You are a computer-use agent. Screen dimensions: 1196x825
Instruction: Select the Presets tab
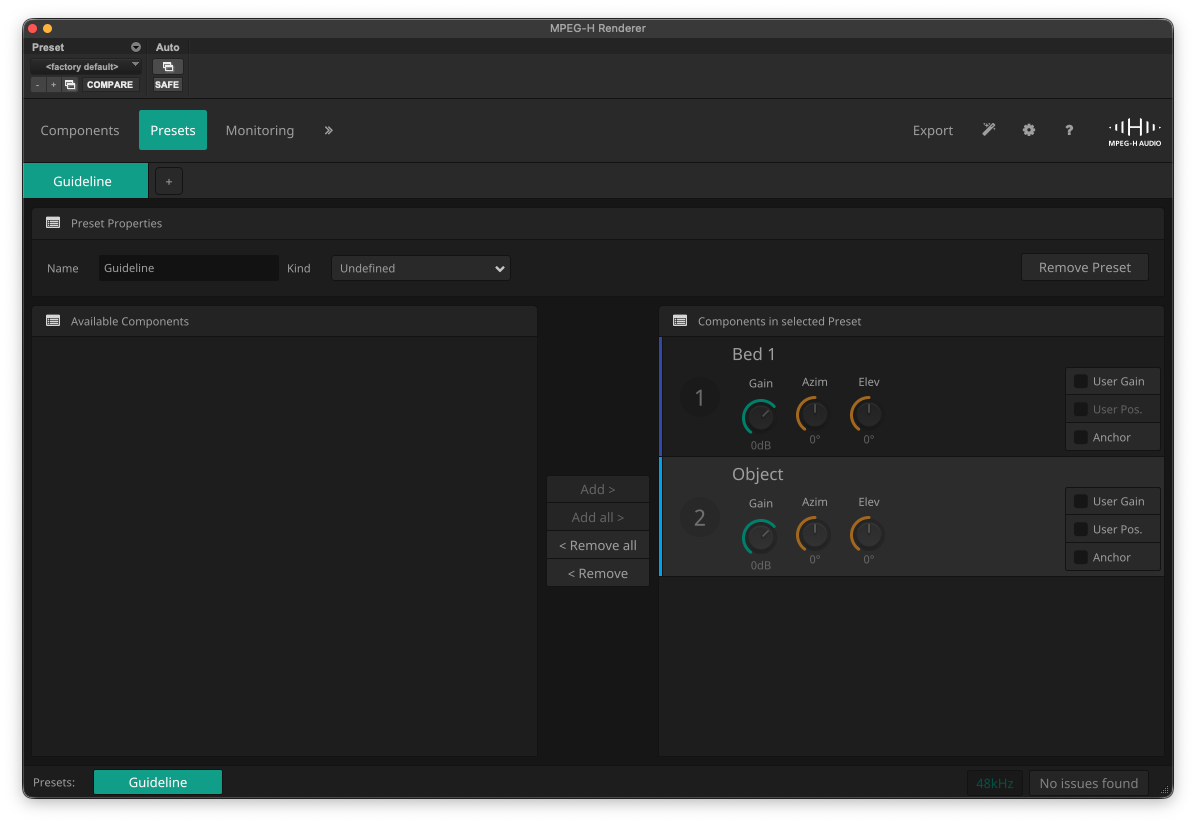pos(172,130)
